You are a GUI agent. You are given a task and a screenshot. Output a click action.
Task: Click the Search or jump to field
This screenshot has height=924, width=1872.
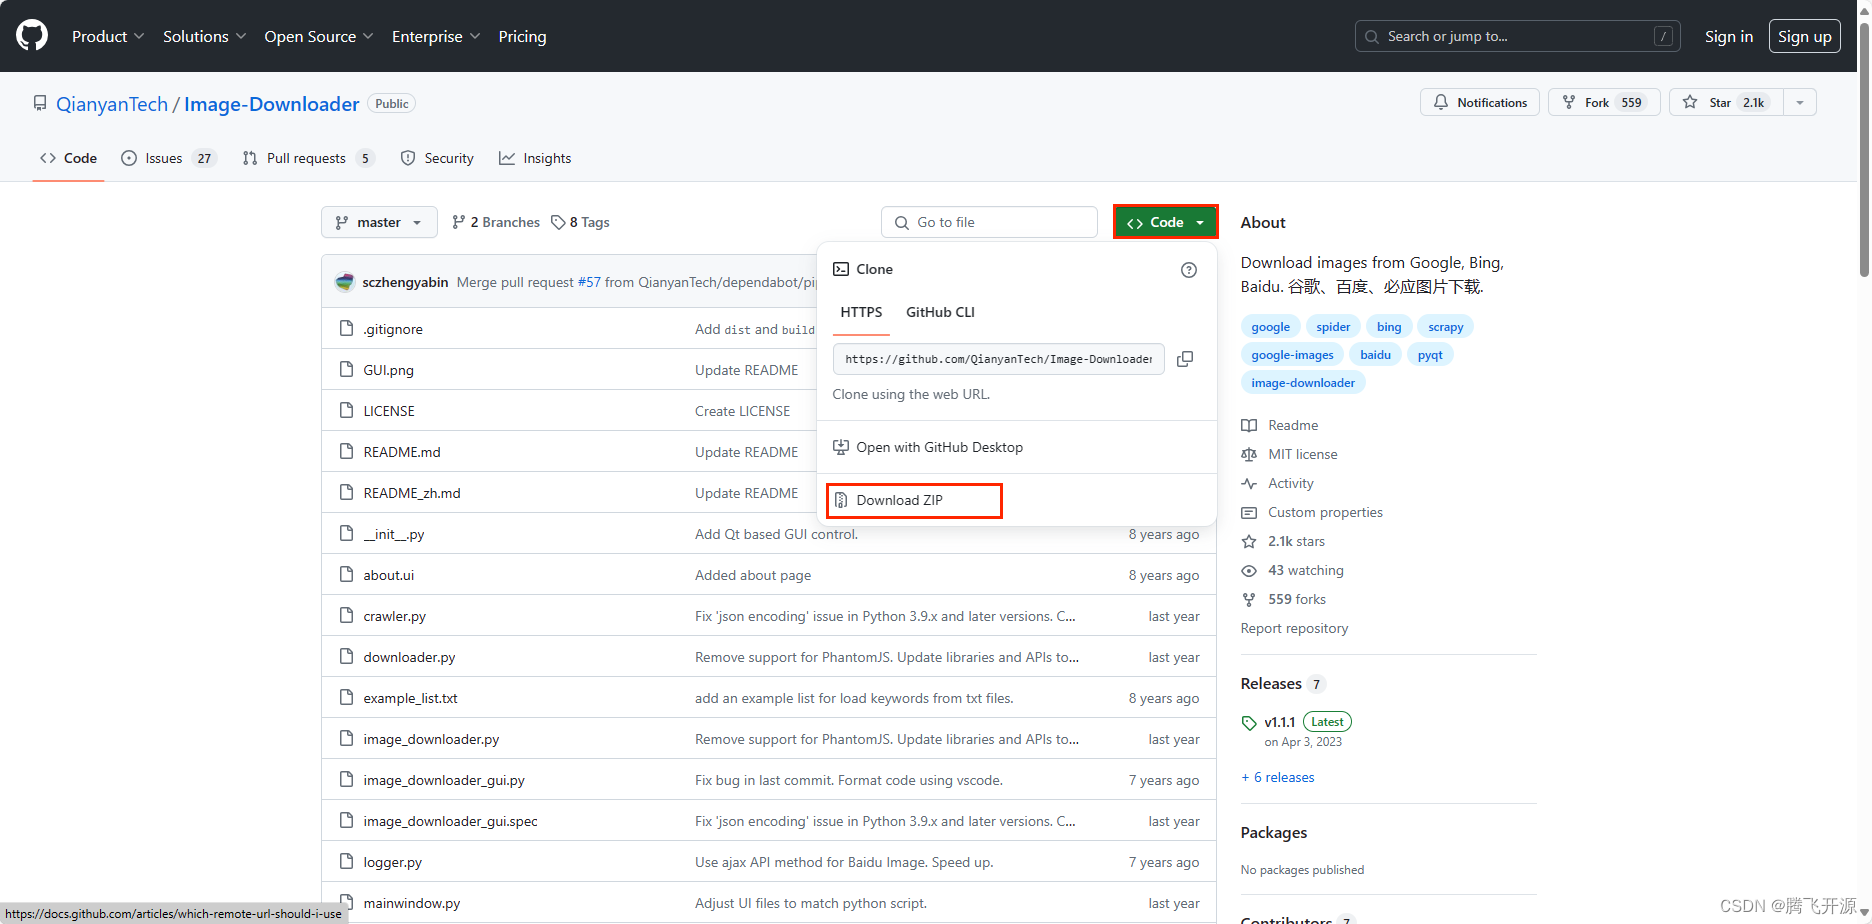(1517, 36)
